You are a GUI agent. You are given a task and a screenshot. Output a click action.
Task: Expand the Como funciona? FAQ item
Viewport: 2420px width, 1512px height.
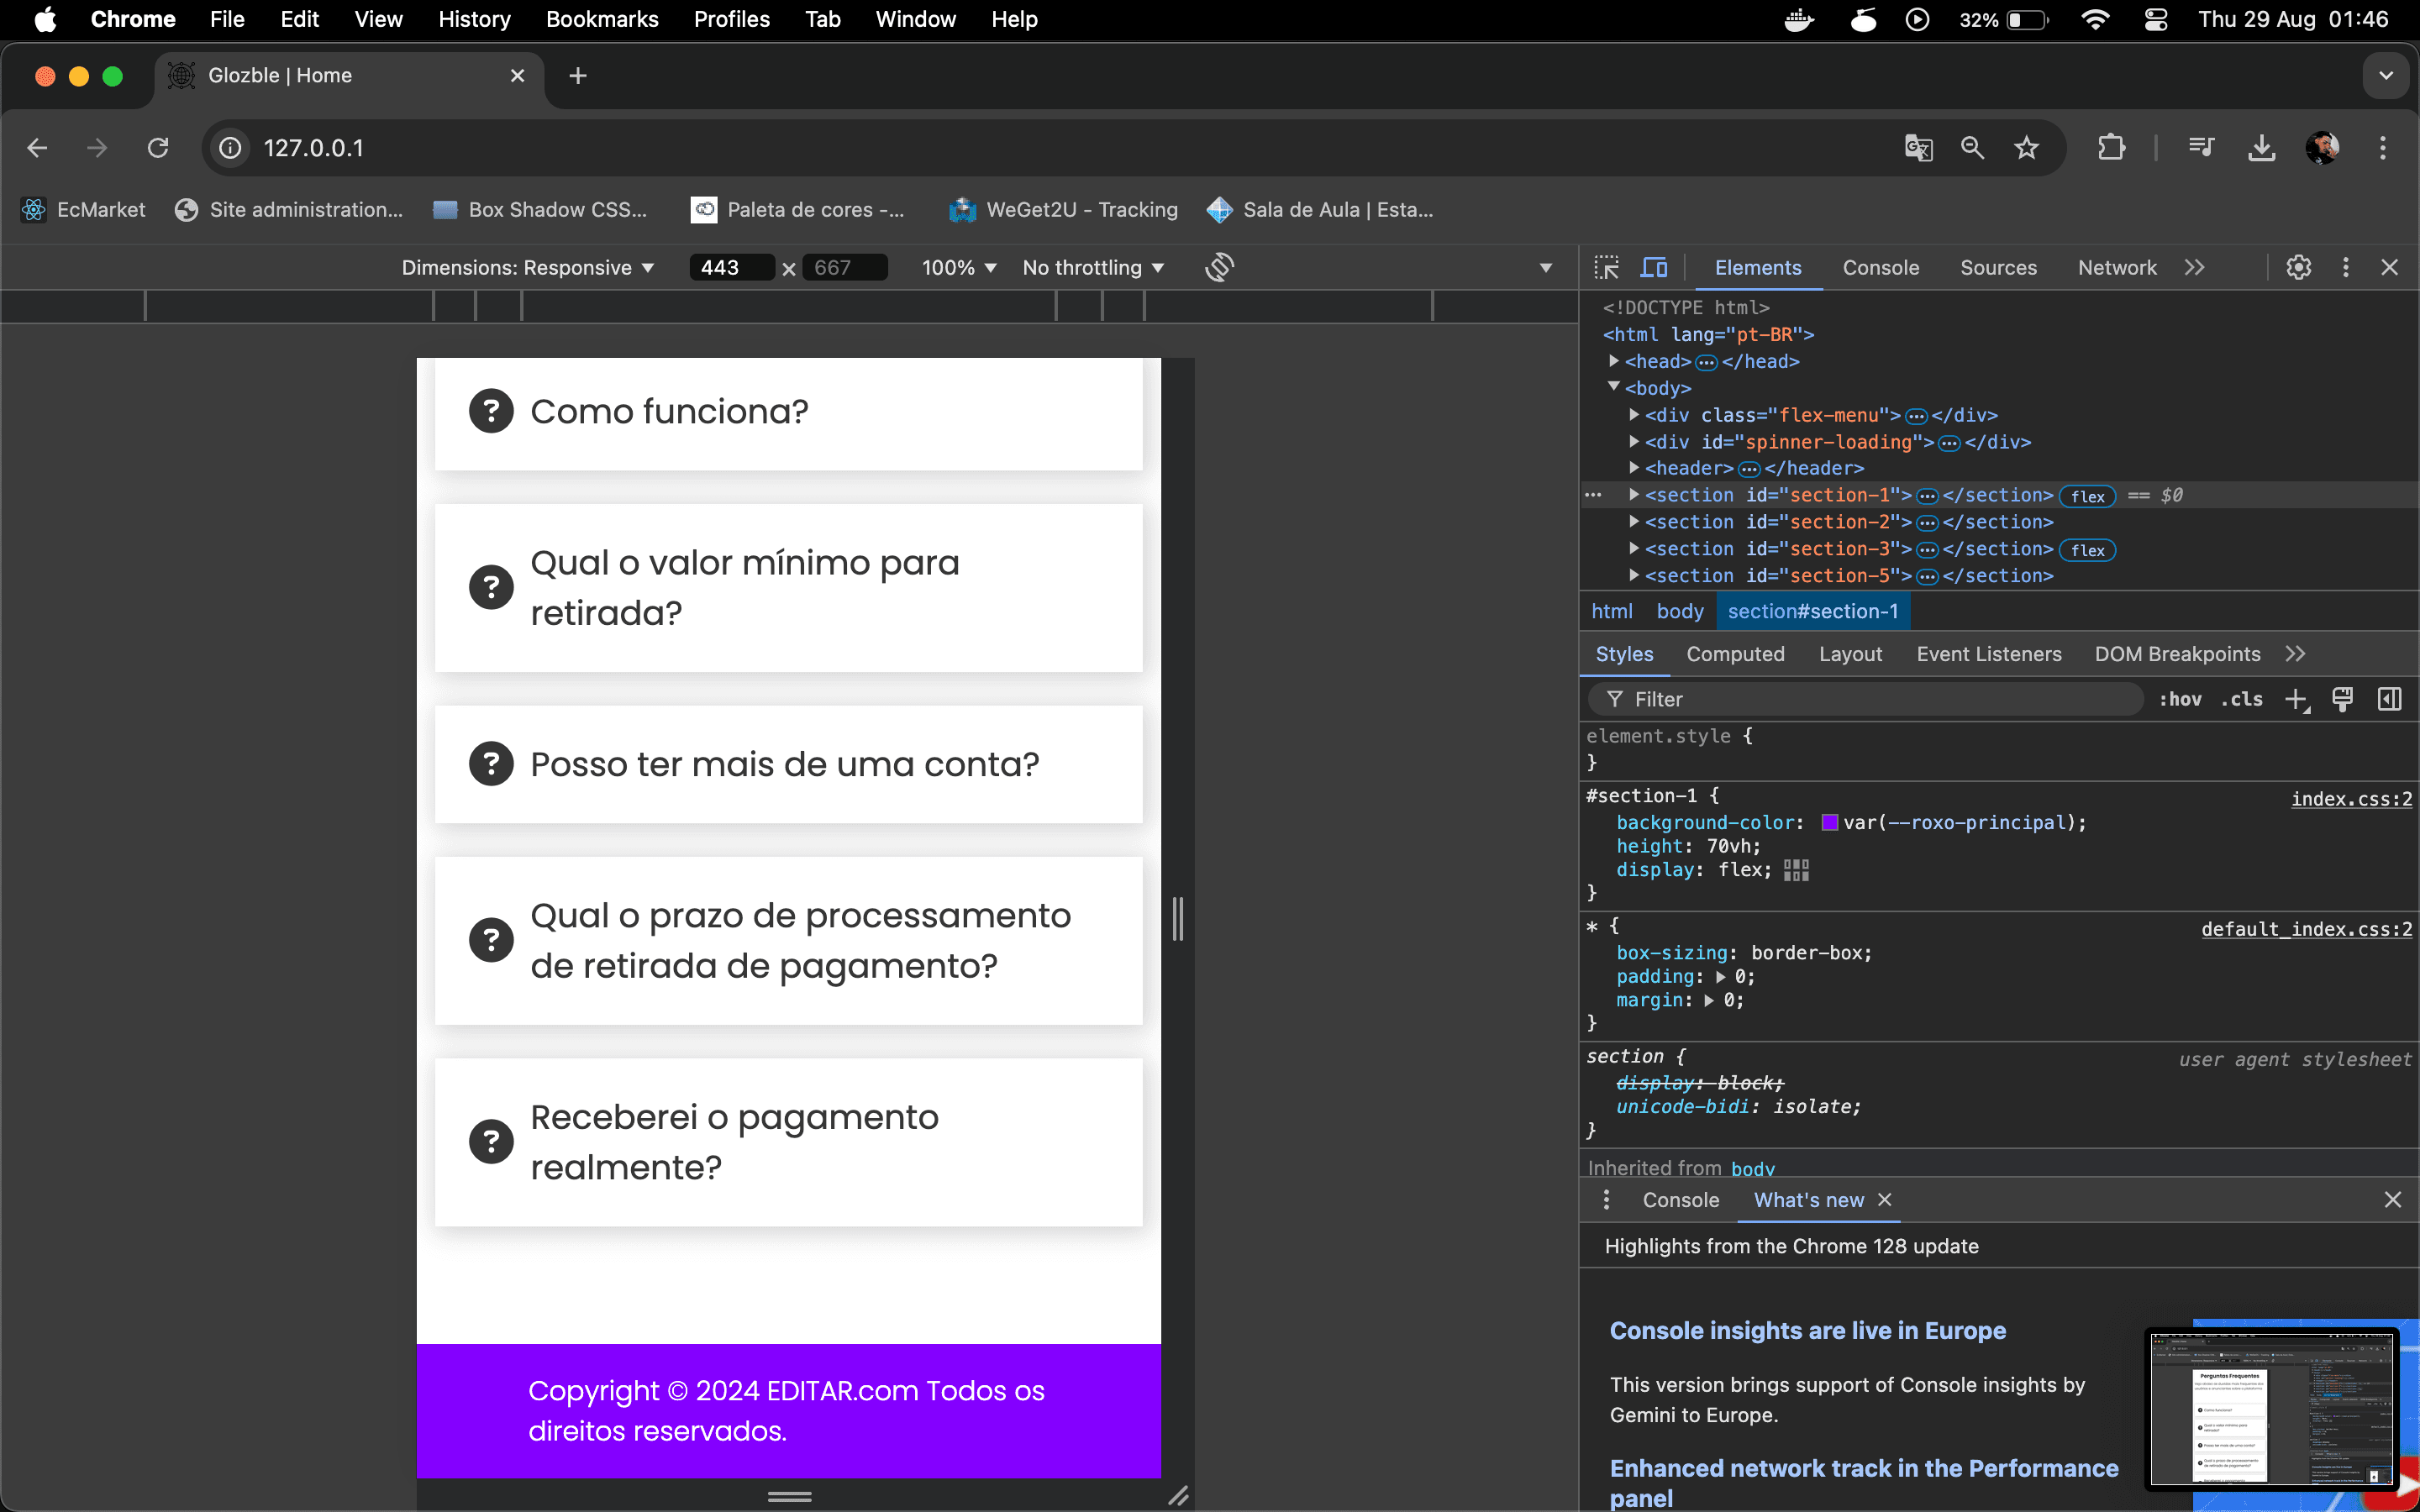pos(788,412)
